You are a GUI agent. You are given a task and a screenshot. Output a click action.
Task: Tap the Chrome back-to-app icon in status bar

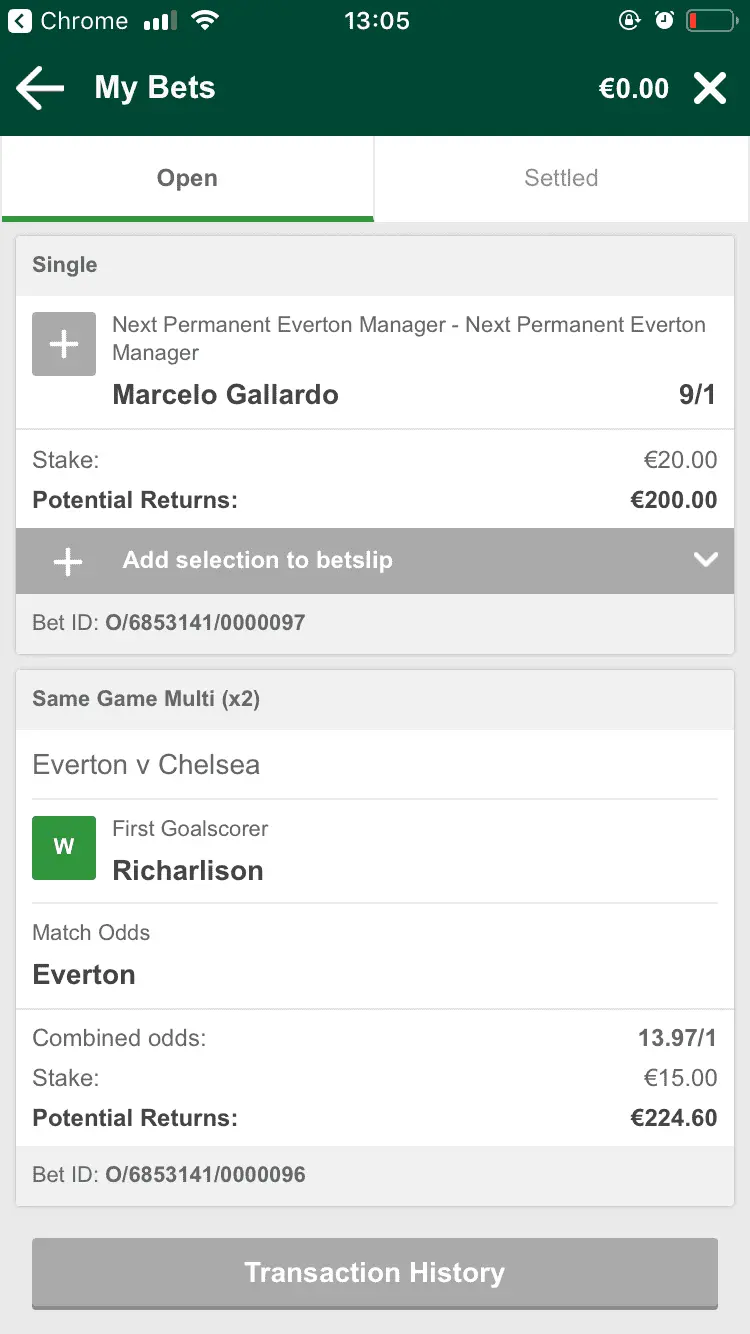coord(19,21)
